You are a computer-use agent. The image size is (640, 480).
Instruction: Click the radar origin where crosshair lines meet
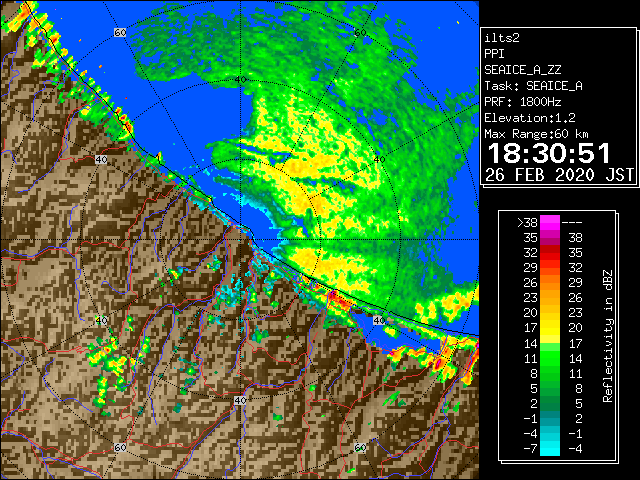click(x=240, y=240)
